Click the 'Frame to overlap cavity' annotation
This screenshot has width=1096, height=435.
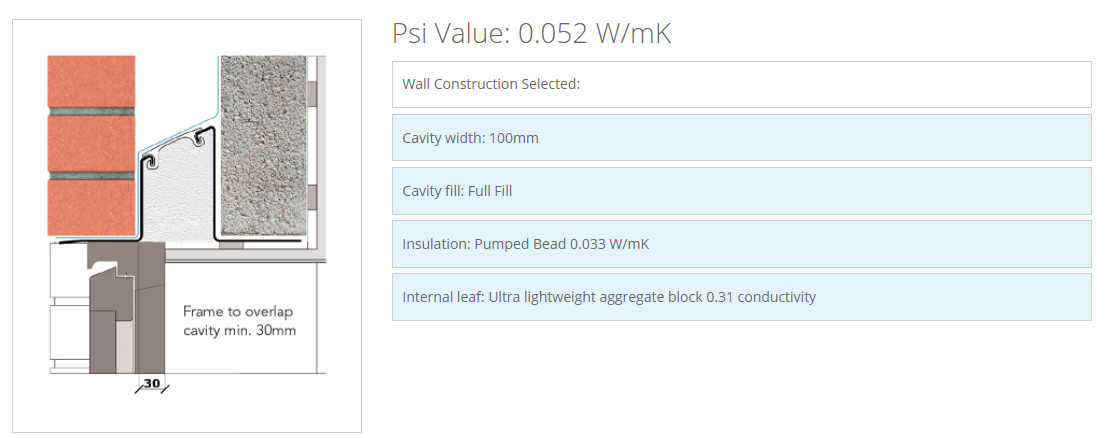(239, 321)
